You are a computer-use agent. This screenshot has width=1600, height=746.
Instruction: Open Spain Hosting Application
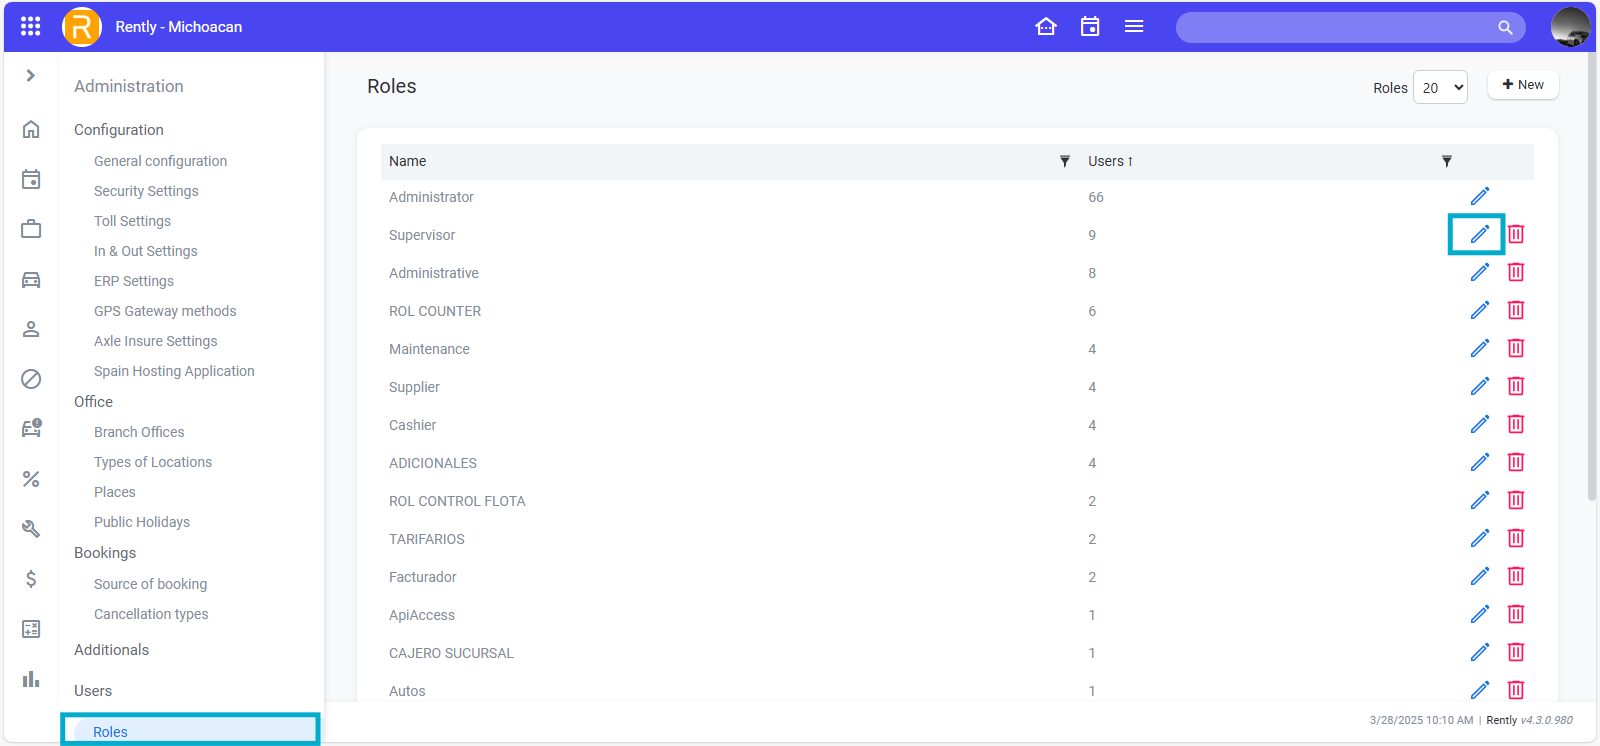pos(174,371)
